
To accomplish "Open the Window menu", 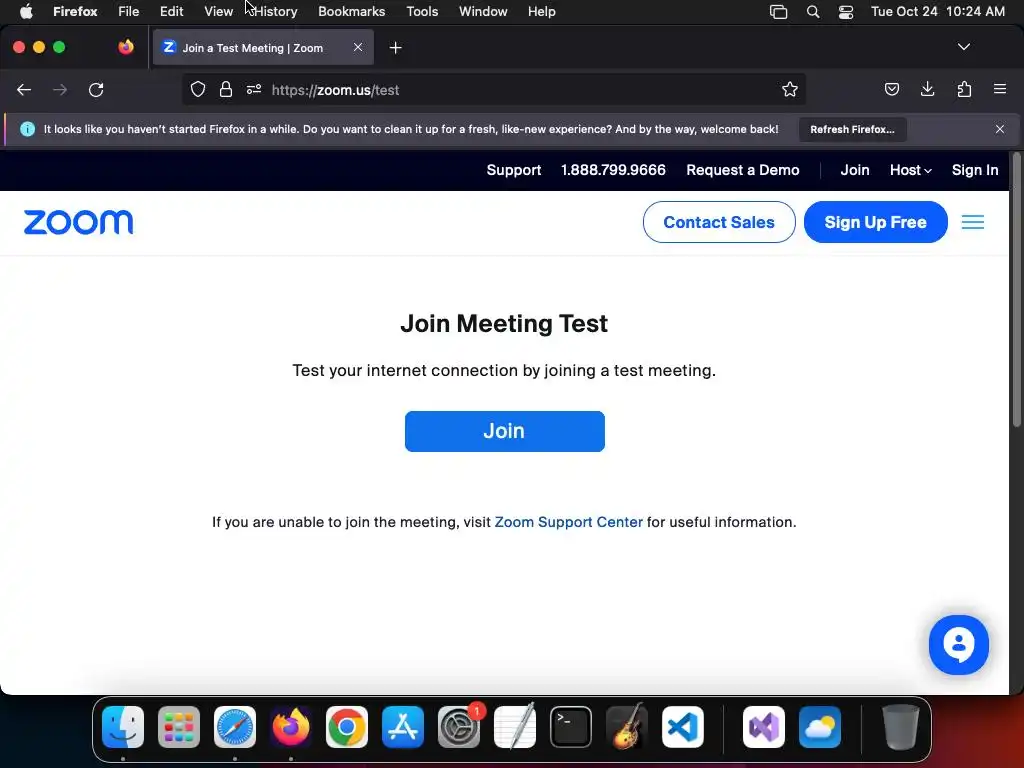I will pos(483,12).
